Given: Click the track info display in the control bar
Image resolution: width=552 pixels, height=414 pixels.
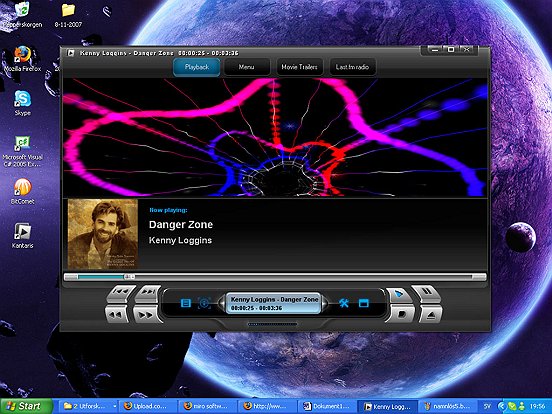Looking at the screenshot, I should pyautogui.click(x=274, y=303).
